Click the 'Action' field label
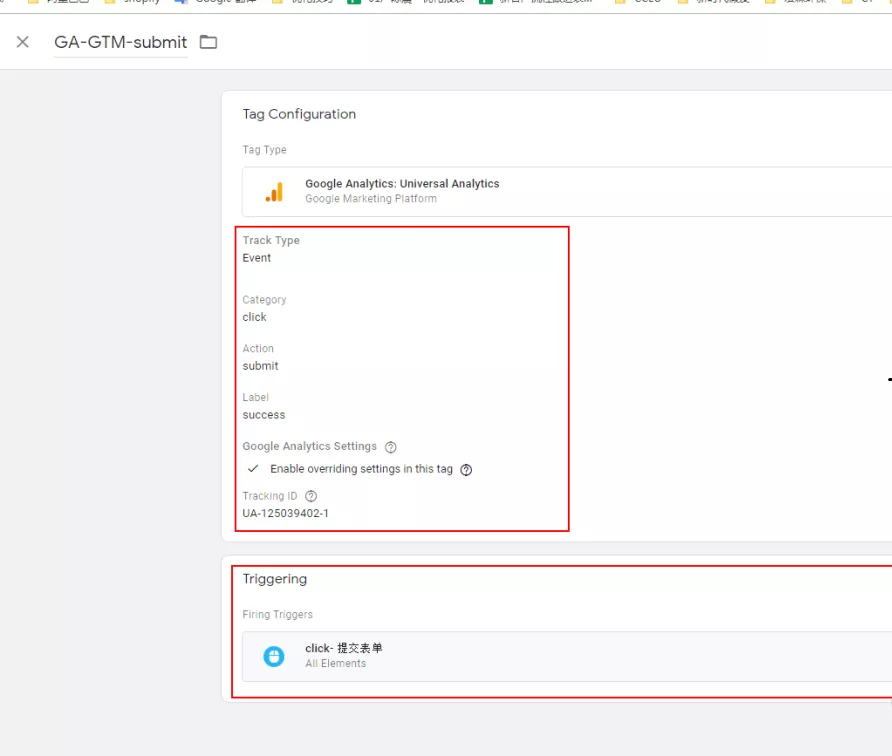The image size is (892, 756). 258,348
